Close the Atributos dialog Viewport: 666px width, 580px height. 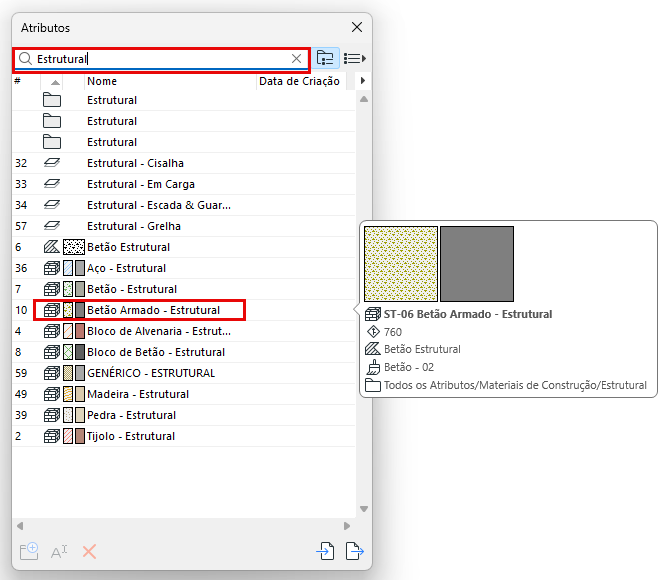point(357,27)
